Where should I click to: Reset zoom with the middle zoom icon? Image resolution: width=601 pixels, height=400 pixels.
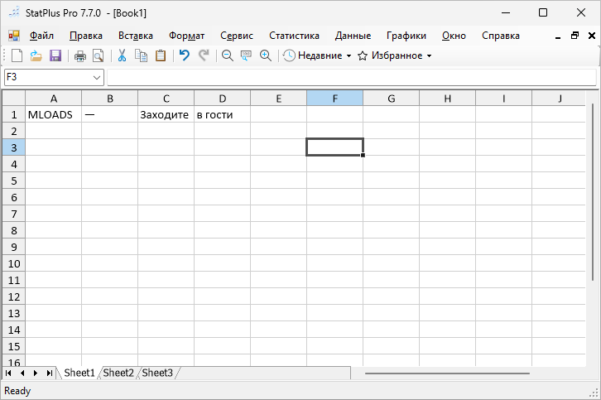tap(246, 56)
